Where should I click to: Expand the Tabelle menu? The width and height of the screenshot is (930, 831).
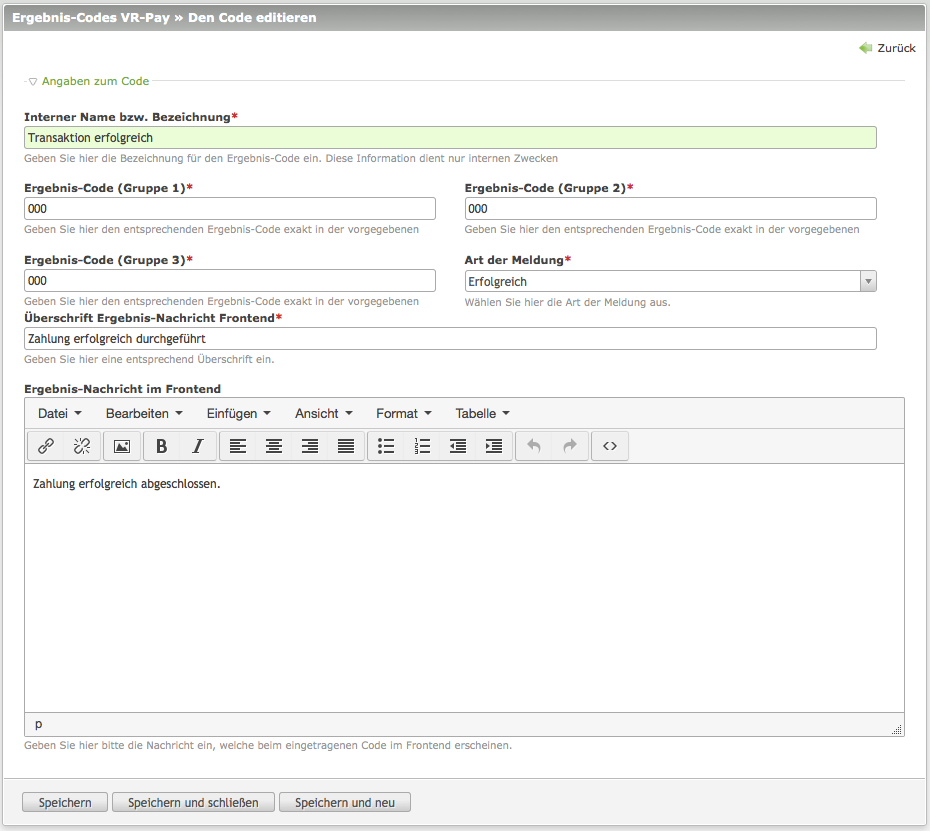pyautogui.click(x=482, y=413)
